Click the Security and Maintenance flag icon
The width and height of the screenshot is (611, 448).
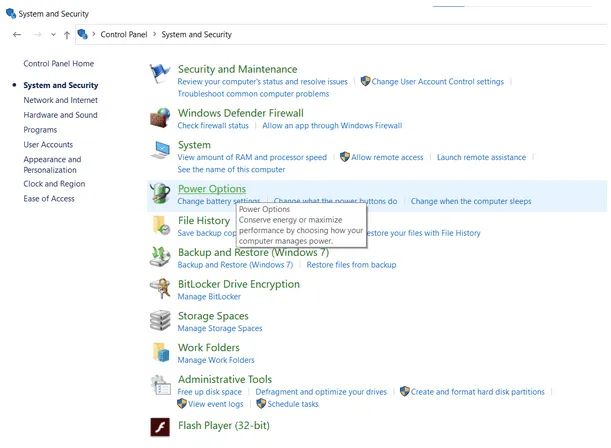[x=160, y=75]
